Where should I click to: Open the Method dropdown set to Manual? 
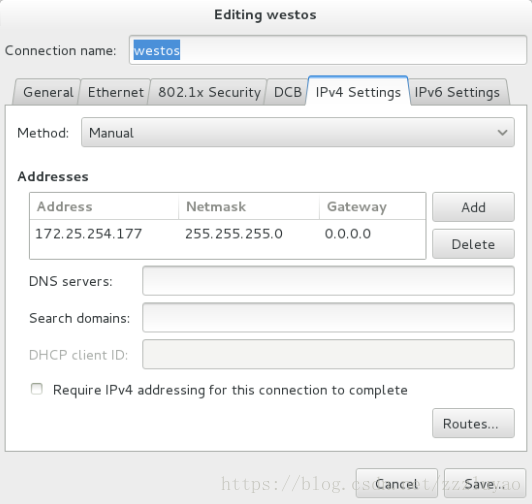tap(298, 132)
